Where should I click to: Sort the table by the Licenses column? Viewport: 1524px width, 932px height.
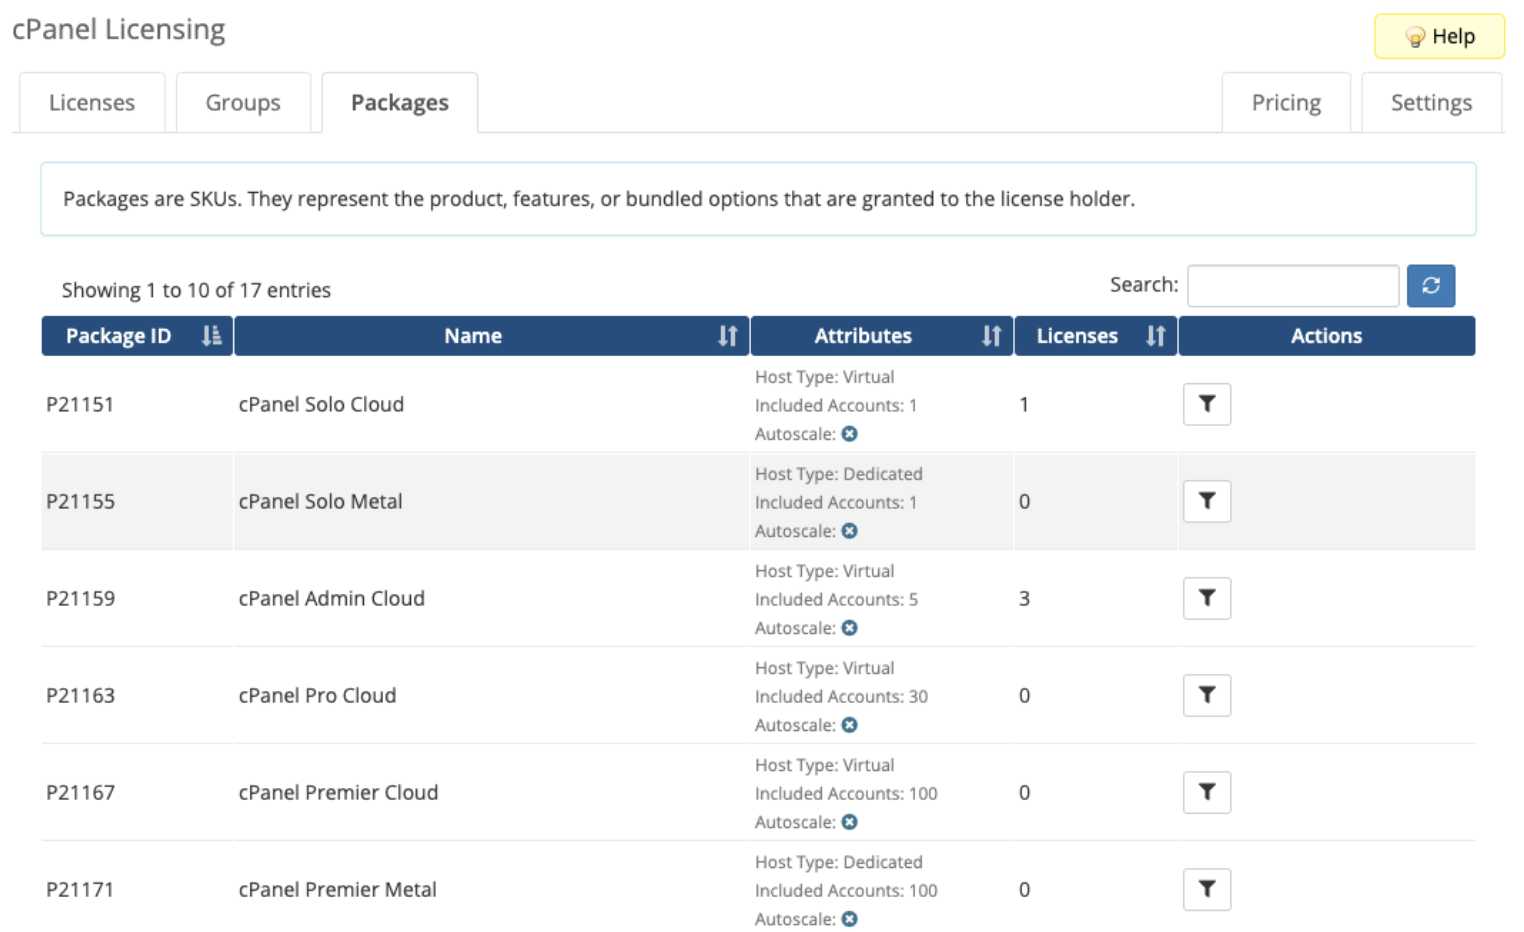point(1096,336)
